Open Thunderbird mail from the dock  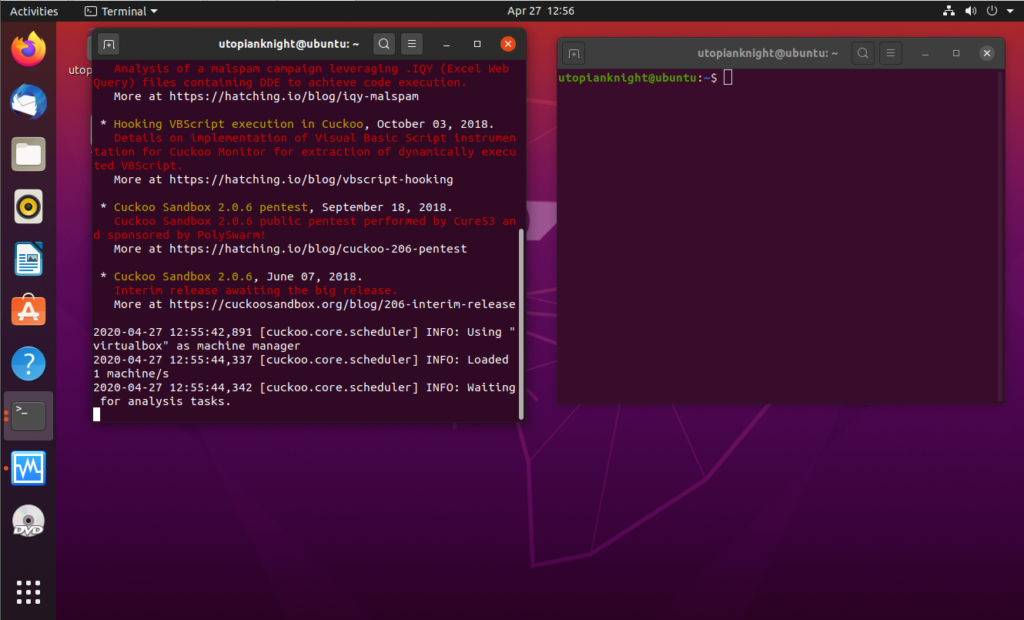[x=27, y=99]
